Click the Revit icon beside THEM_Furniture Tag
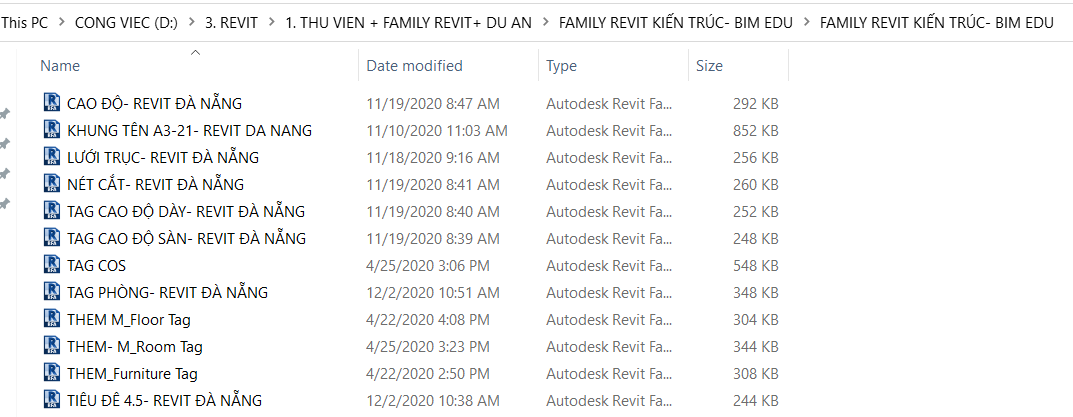Viewport: 1073px width, 417px height. [52, 373]
